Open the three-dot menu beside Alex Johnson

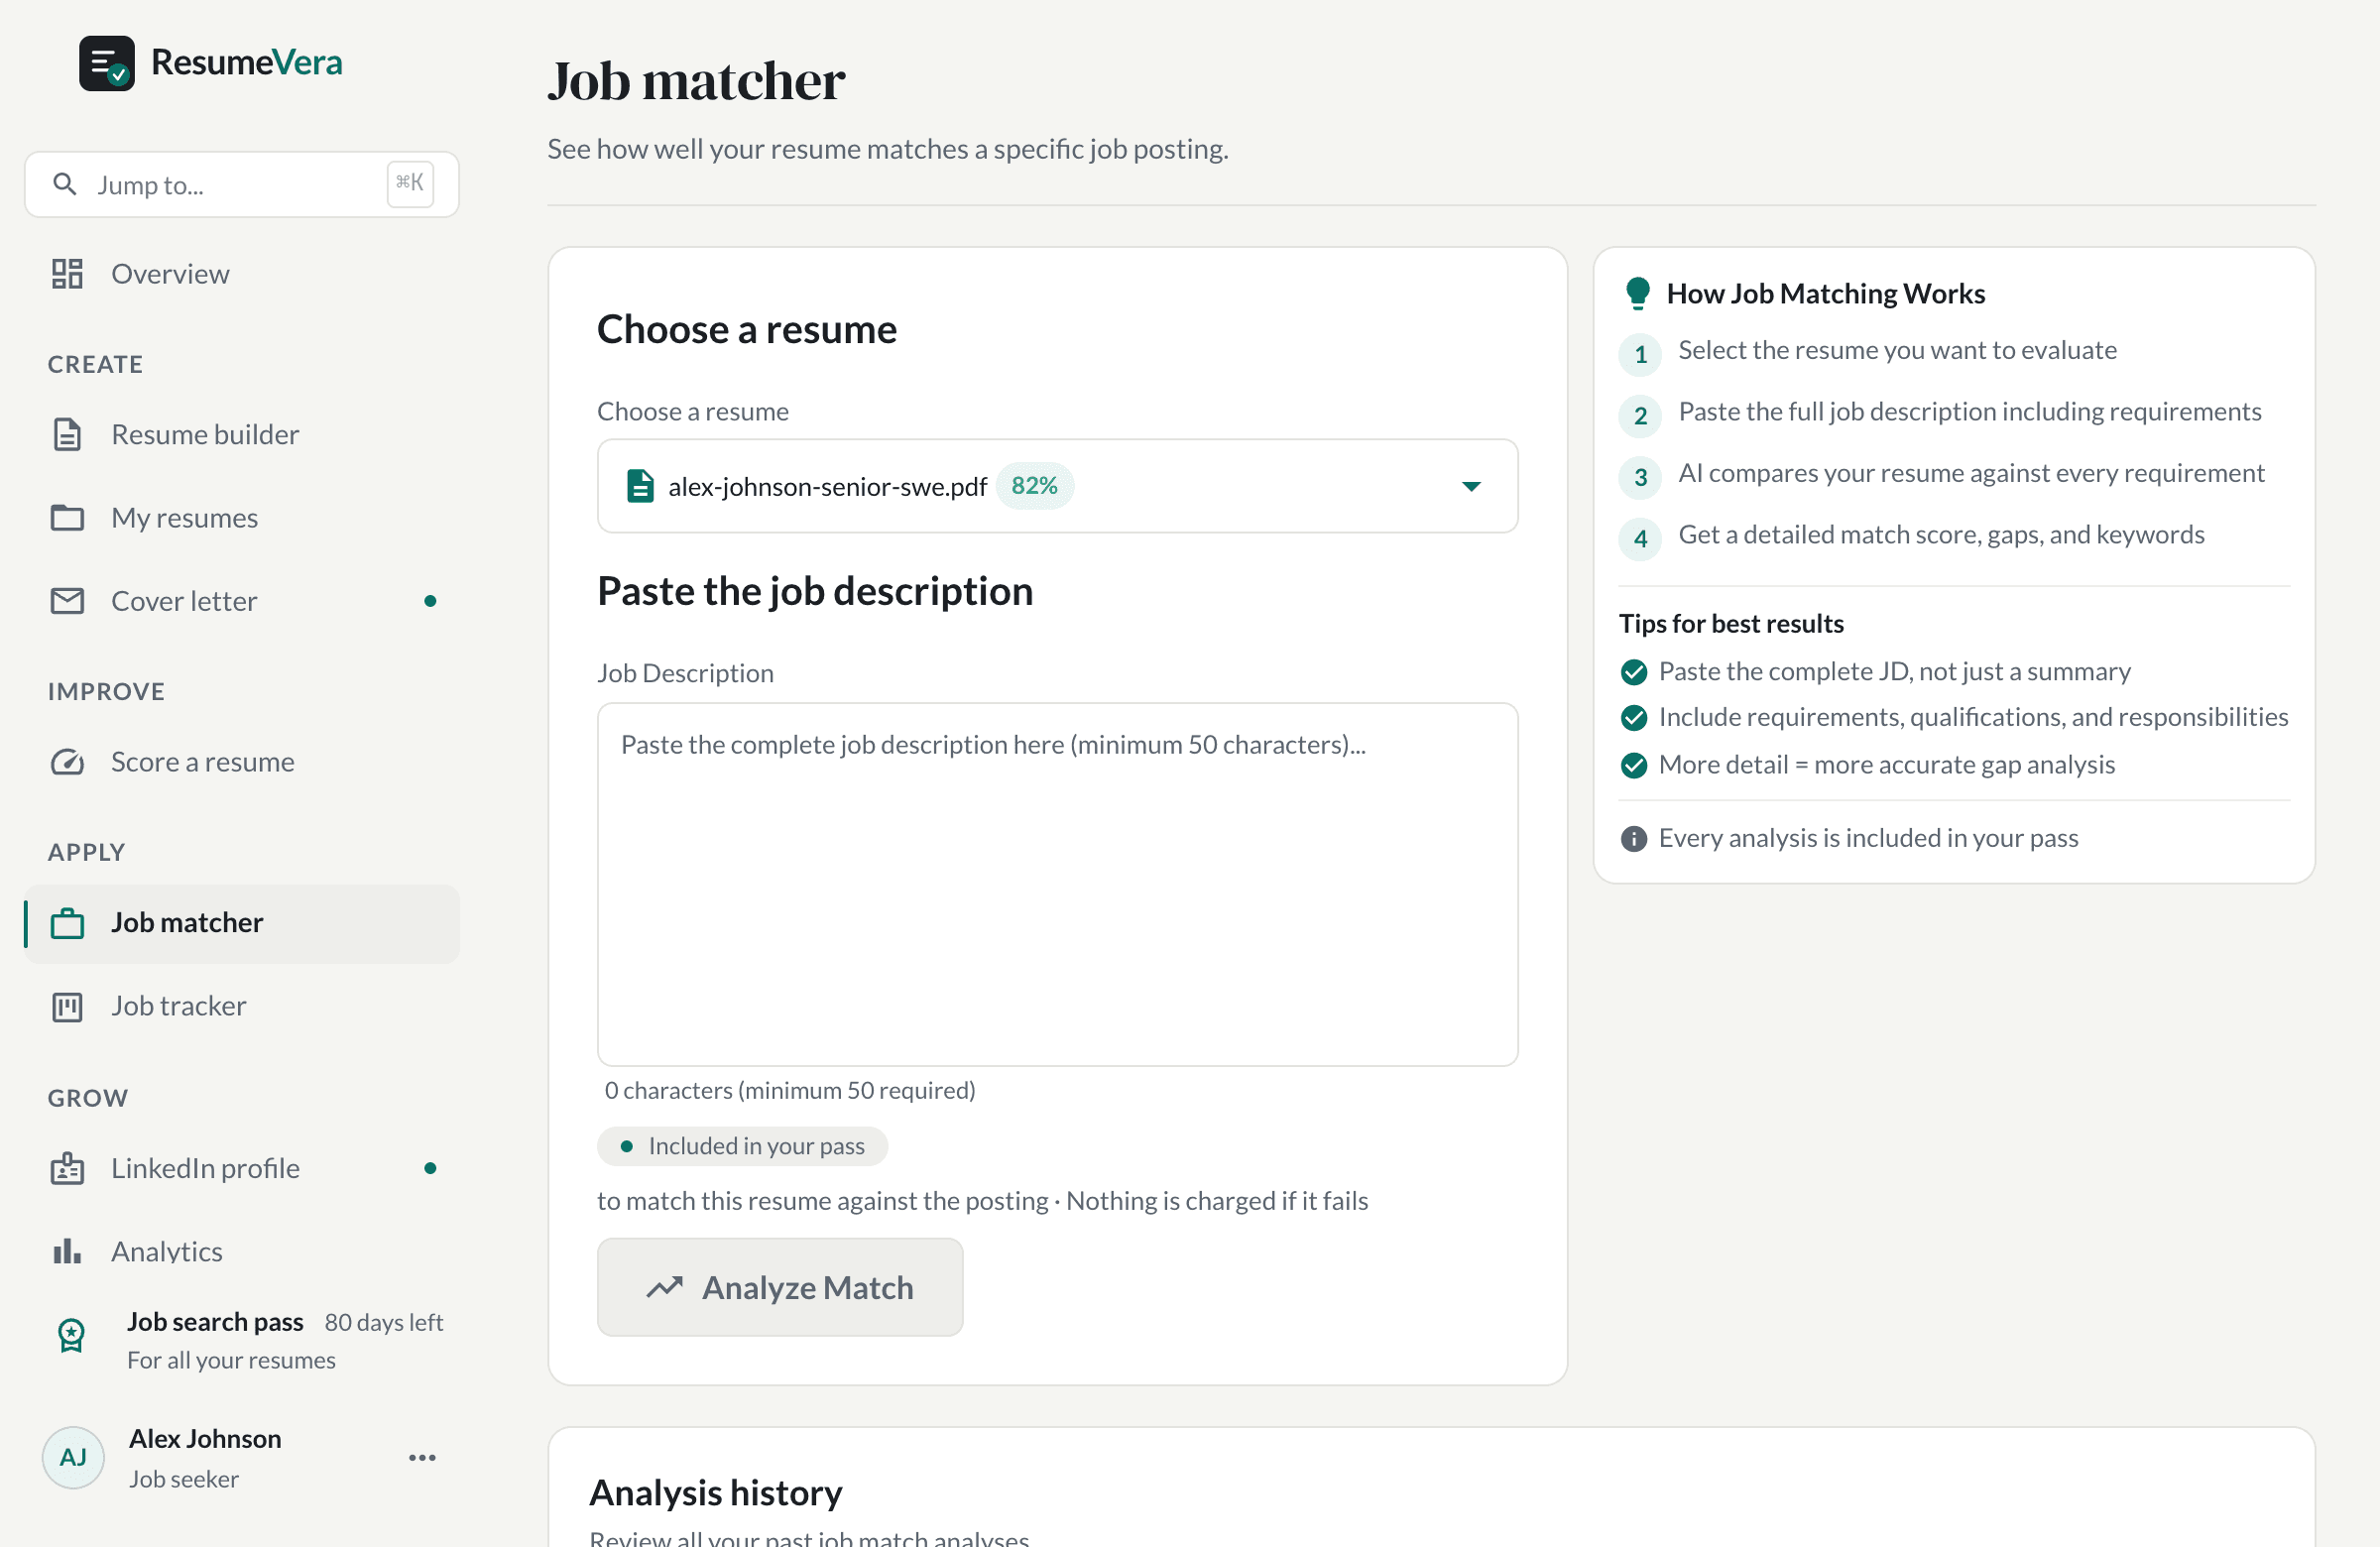pyautogui.click(x=422, y=1457)
